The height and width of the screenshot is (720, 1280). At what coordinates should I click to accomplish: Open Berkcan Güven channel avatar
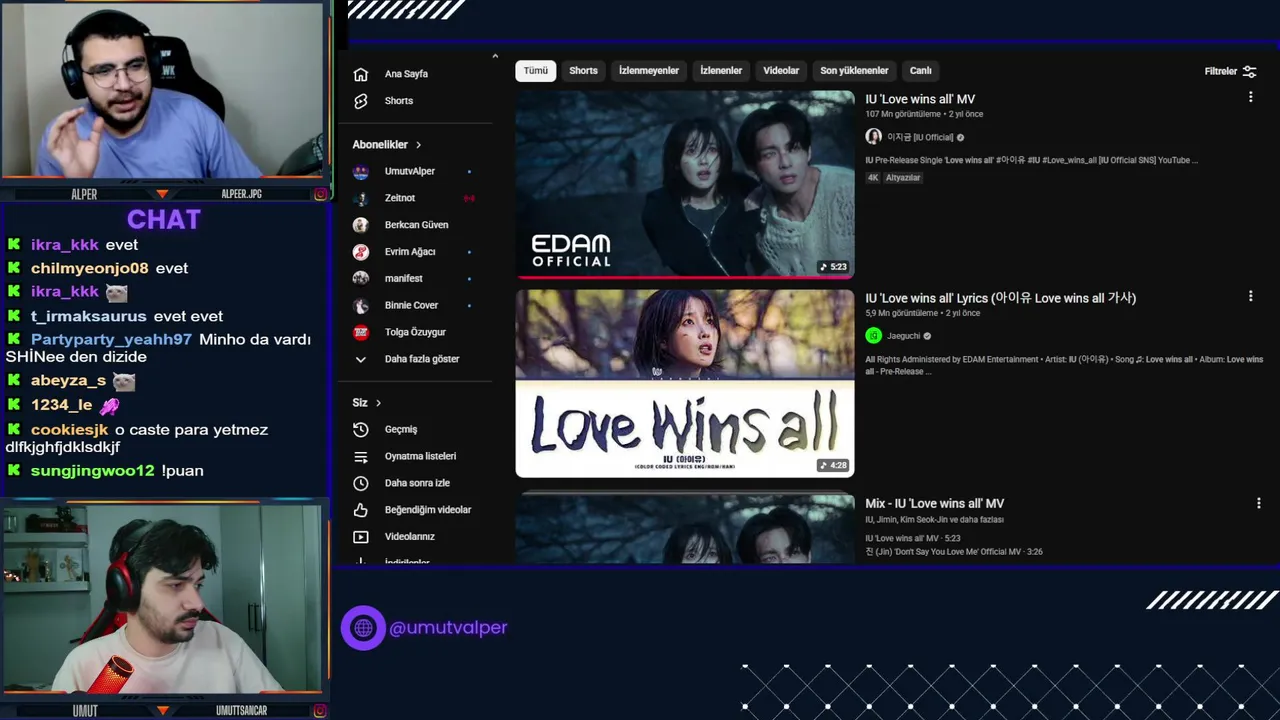click(361, 225)
